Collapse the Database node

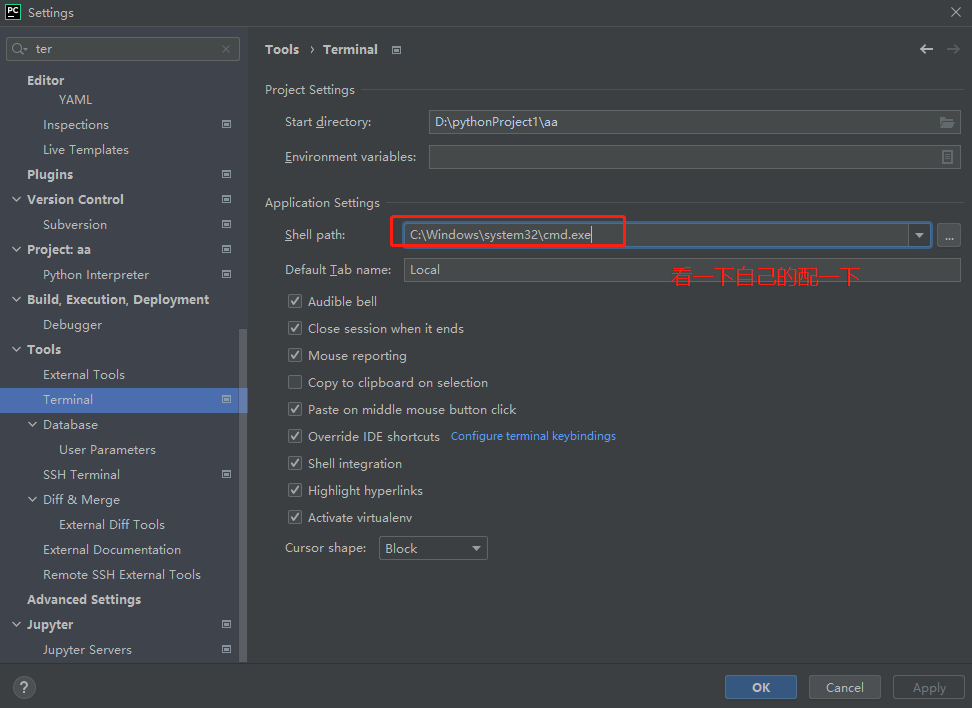(33, 424)
